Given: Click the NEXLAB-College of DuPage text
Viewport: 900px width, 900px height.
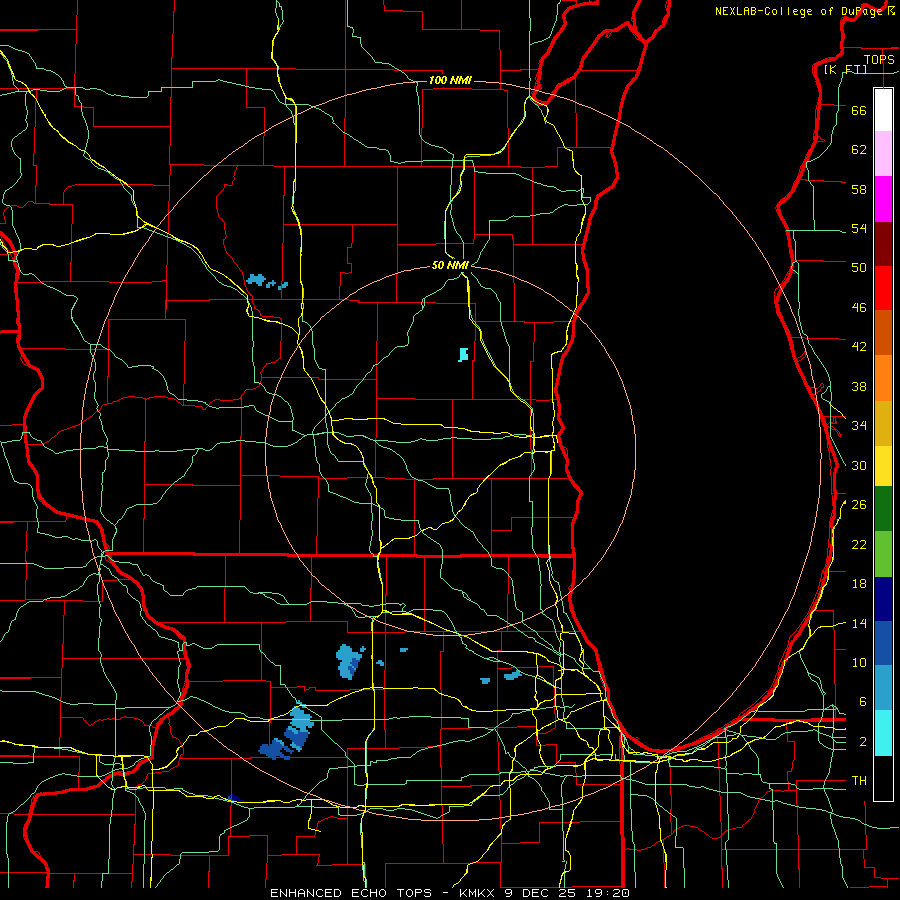Looking at the screenshot, I should 798,11.
